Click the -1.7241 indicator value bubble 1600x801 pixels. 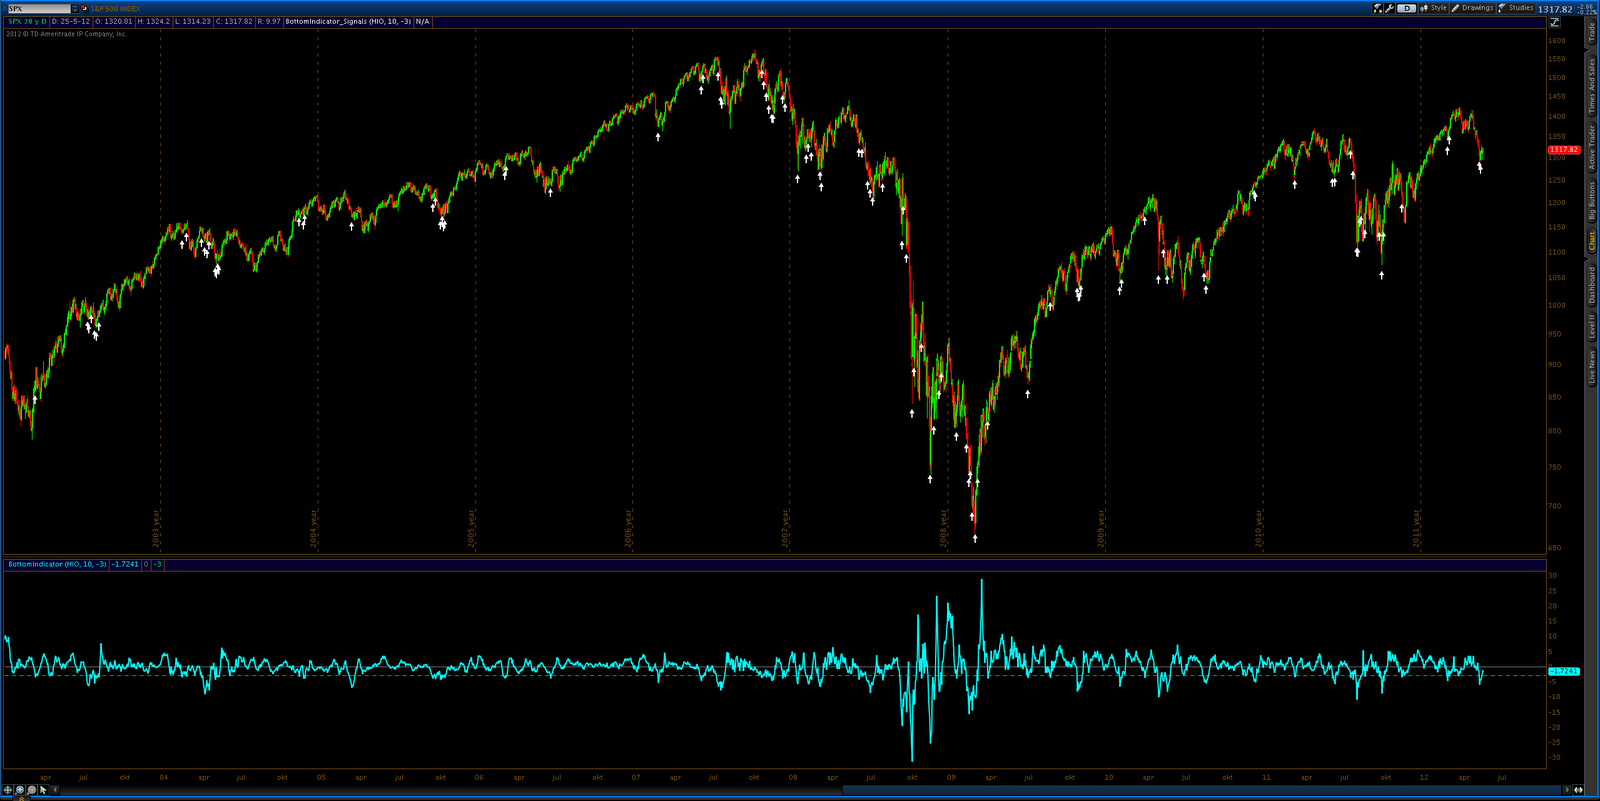point(1564,671)
